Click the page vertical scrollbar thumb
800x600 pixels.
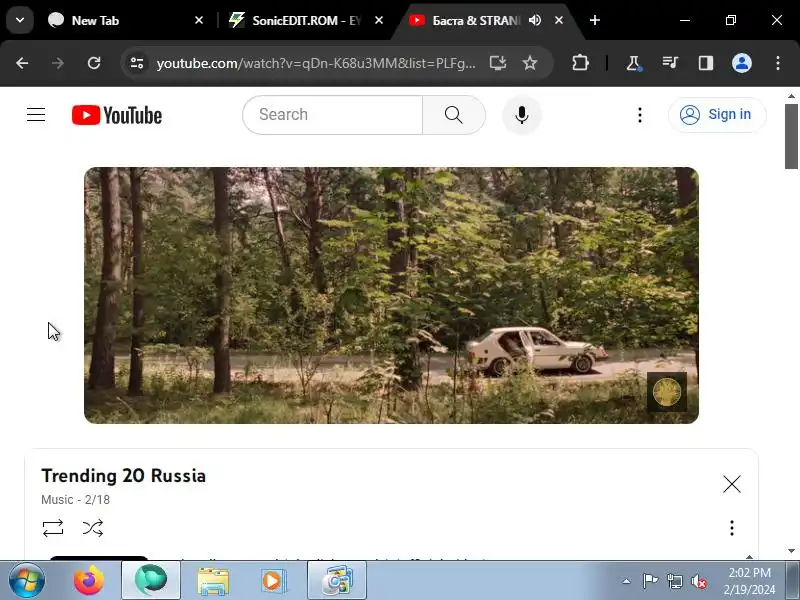[791, 136]
